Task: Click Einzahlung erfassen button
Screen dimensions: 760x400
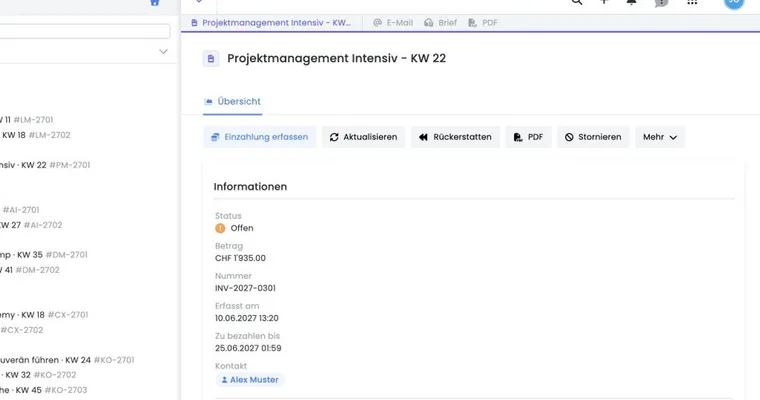Action: (x=260, y=137)
